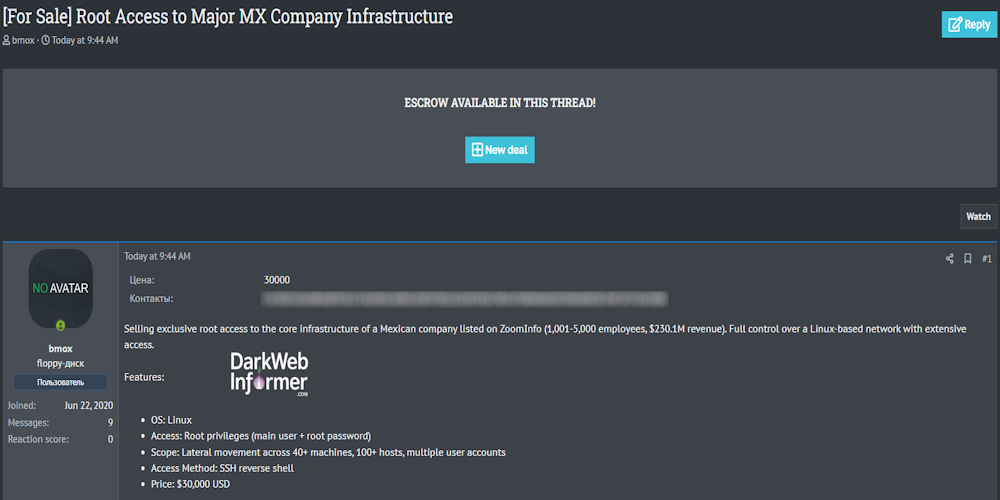
Task: Click the thread title heading
Action: (x=228, y=16)
